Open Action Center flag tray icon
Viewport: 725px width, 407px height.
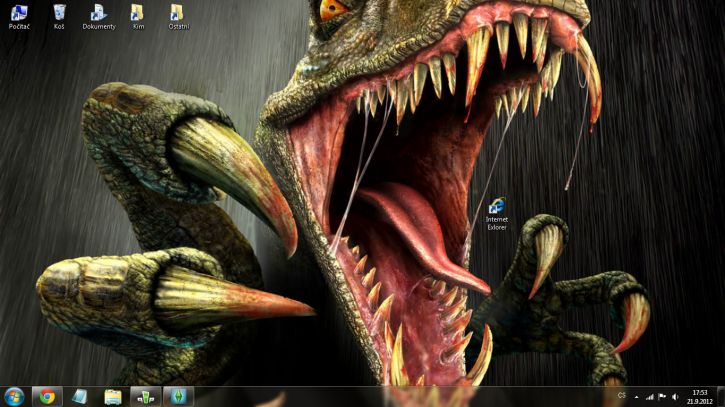(662, 397)
